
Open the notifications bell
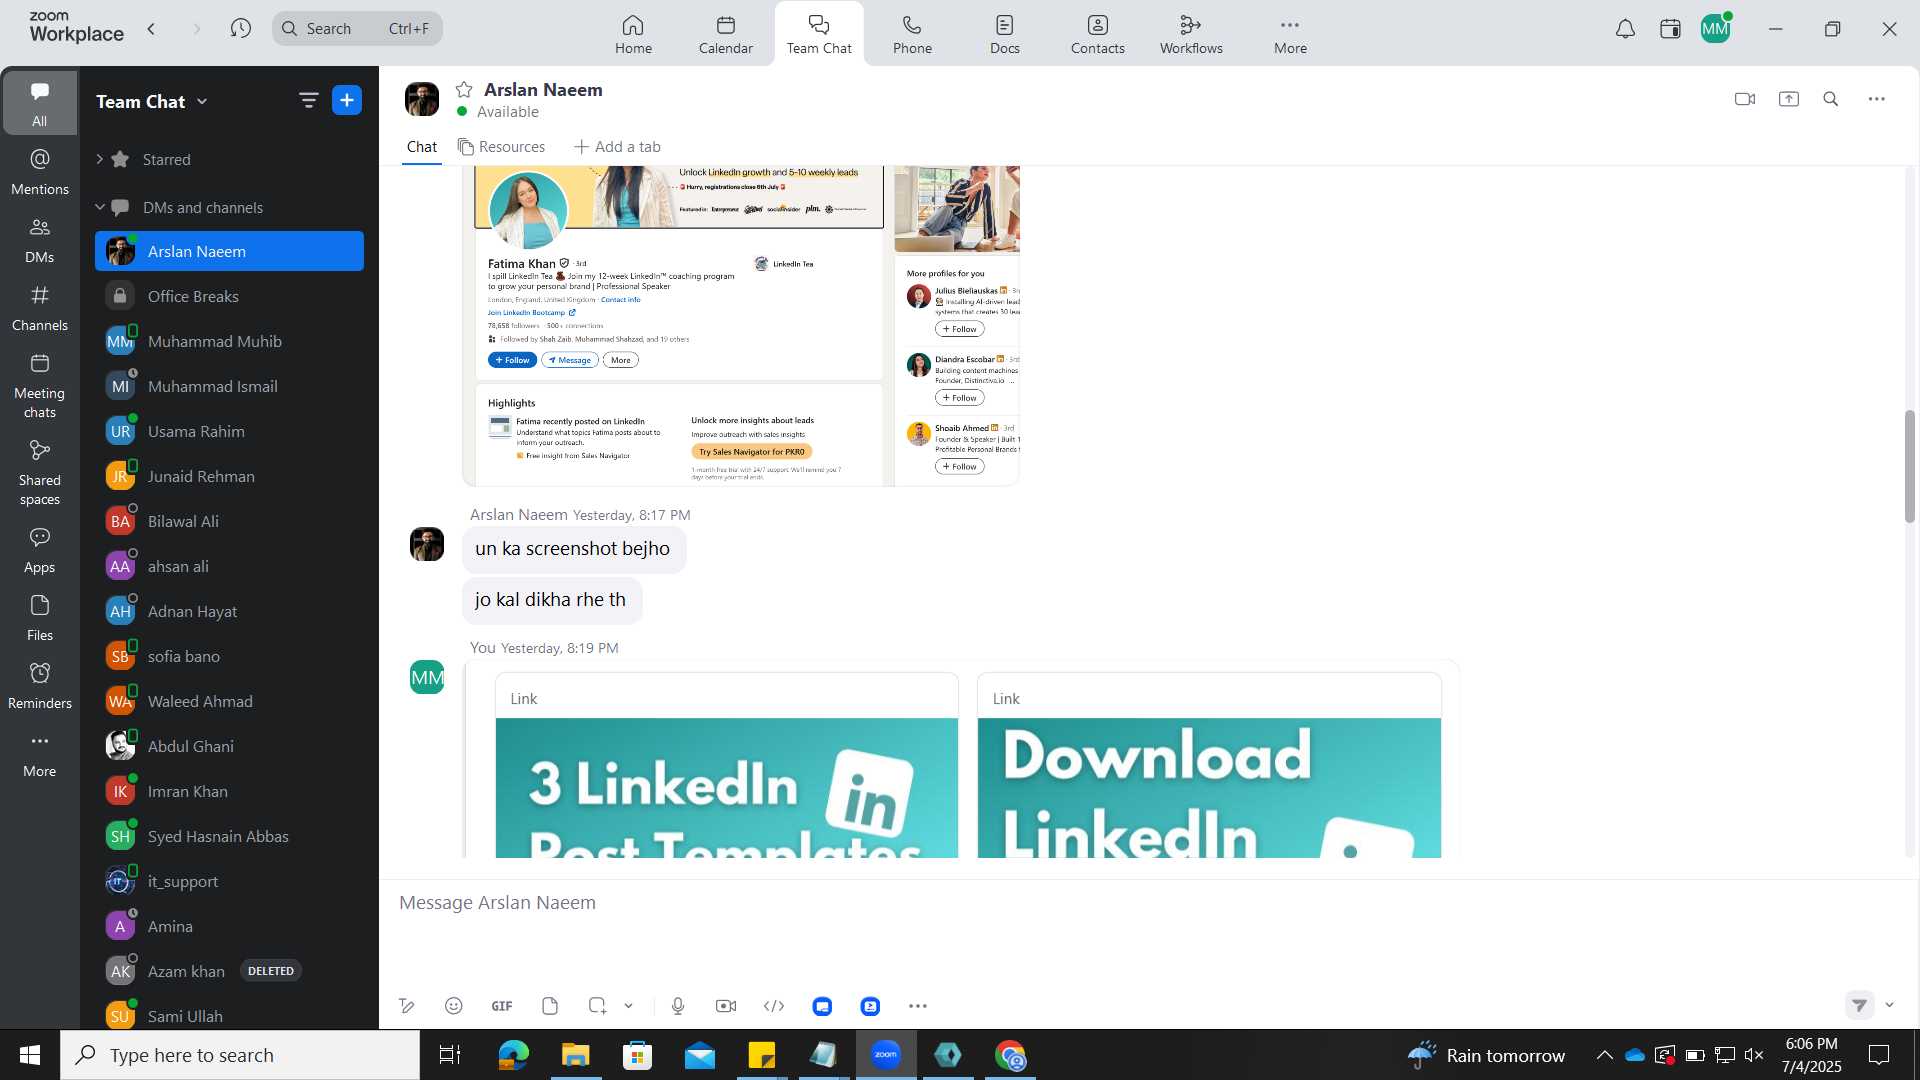pos(1625,29)
